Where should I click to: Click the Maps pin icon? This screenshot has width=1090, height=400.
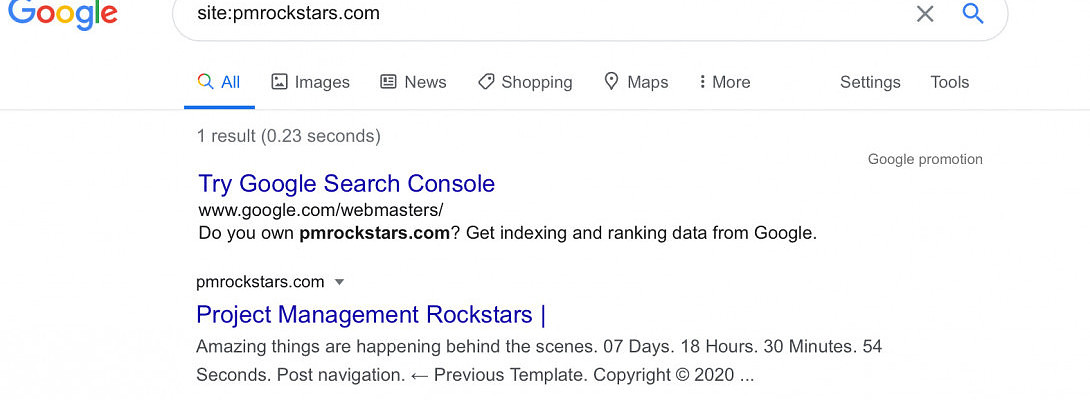click(x=612, y=82)
